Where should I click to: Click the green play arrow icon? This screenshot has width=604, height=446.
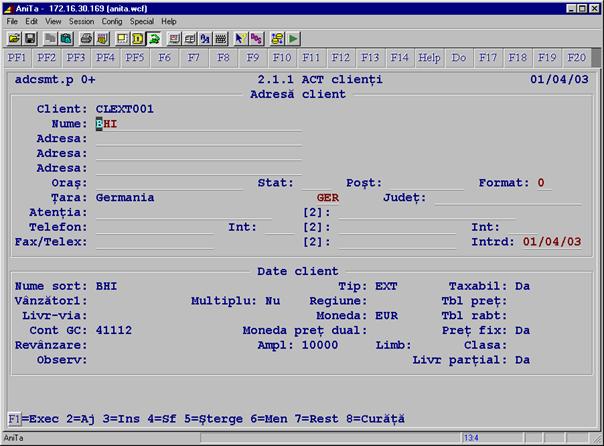tap(294, 38)
